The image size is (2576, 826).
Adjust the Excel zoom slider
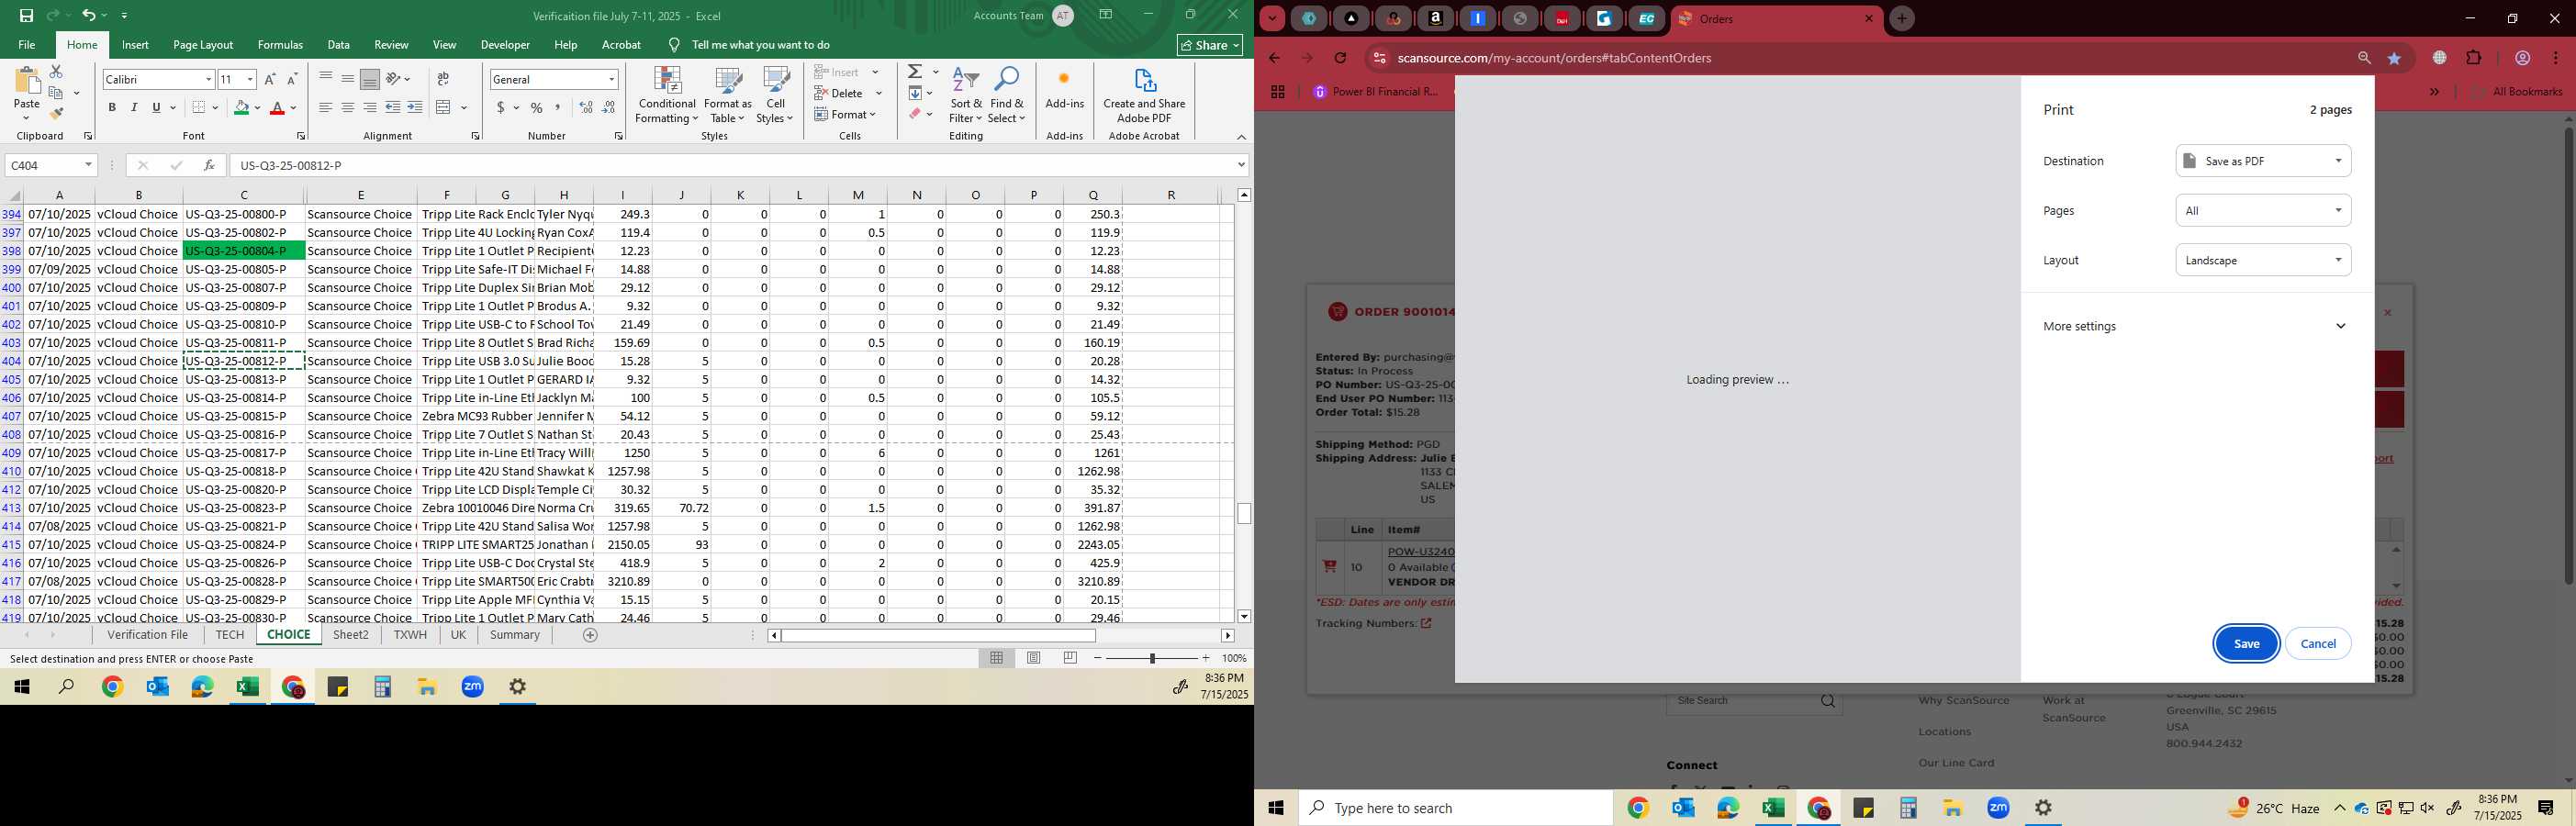(x=1152, y=658)
